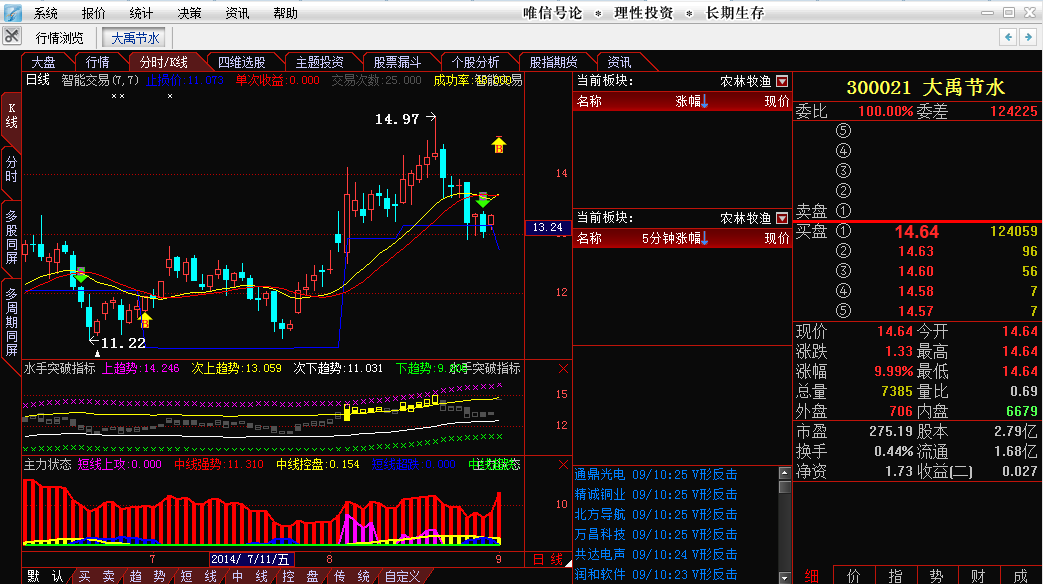Open the 决策 menu
This screenshot has height=584, width=1043.
pyautogui.click(x=189, y=13)
